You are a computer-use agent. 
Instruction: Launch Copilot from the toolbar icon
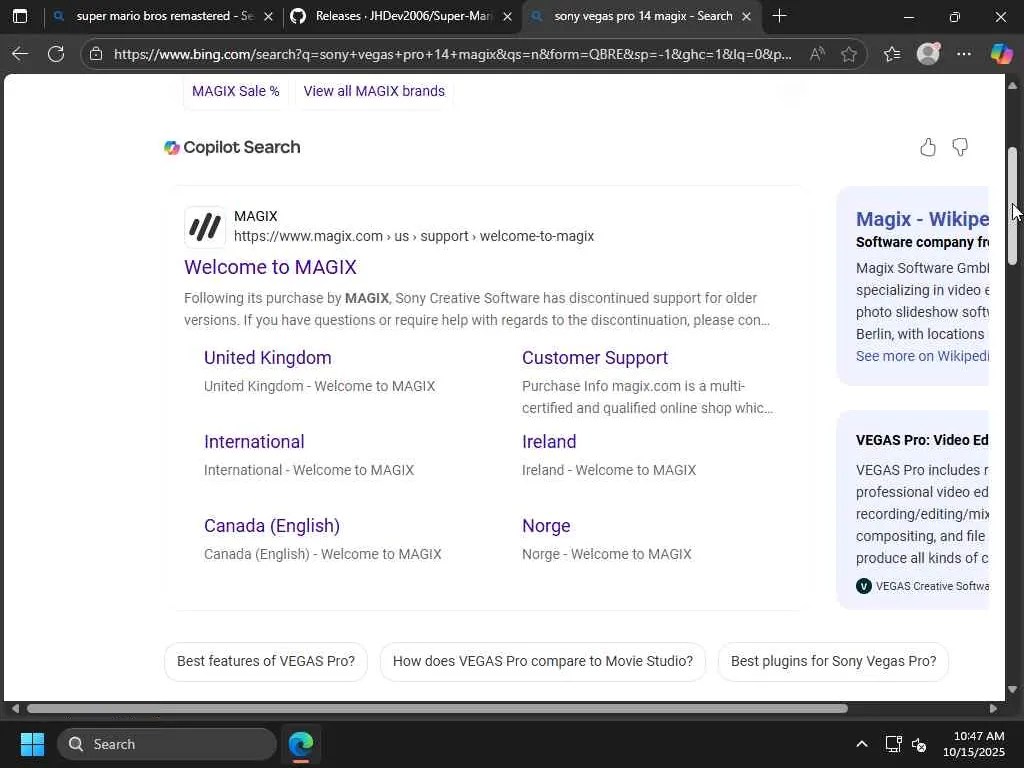coord(1001,54)
